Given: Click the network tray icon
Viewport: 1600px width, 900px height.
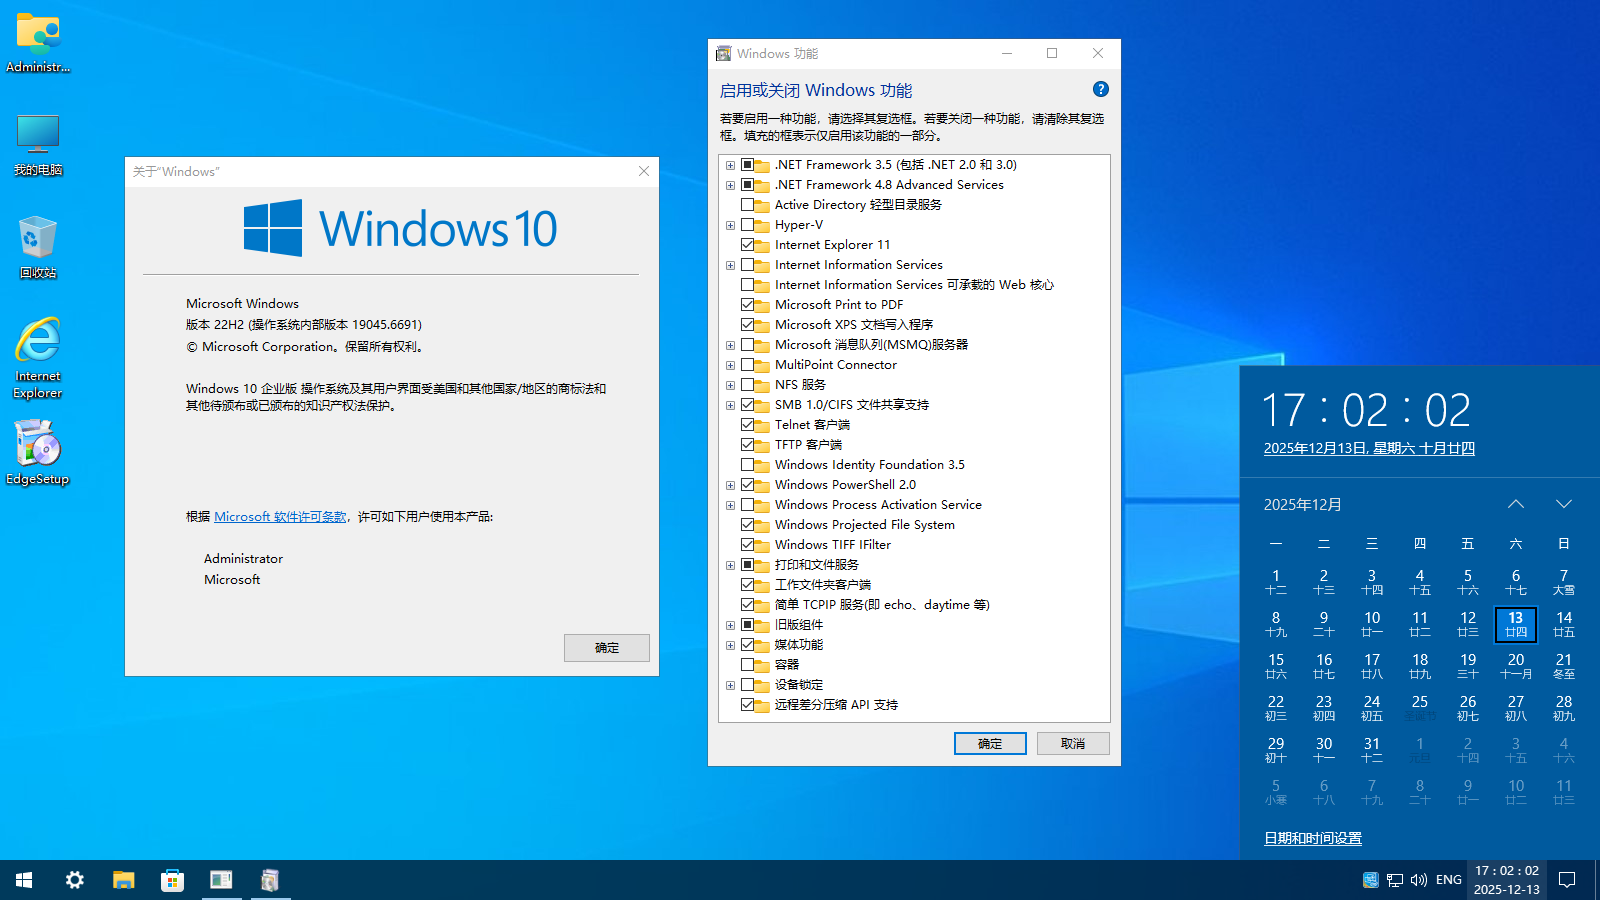Looking at the screenshot, I should [x=1395, y=880].
